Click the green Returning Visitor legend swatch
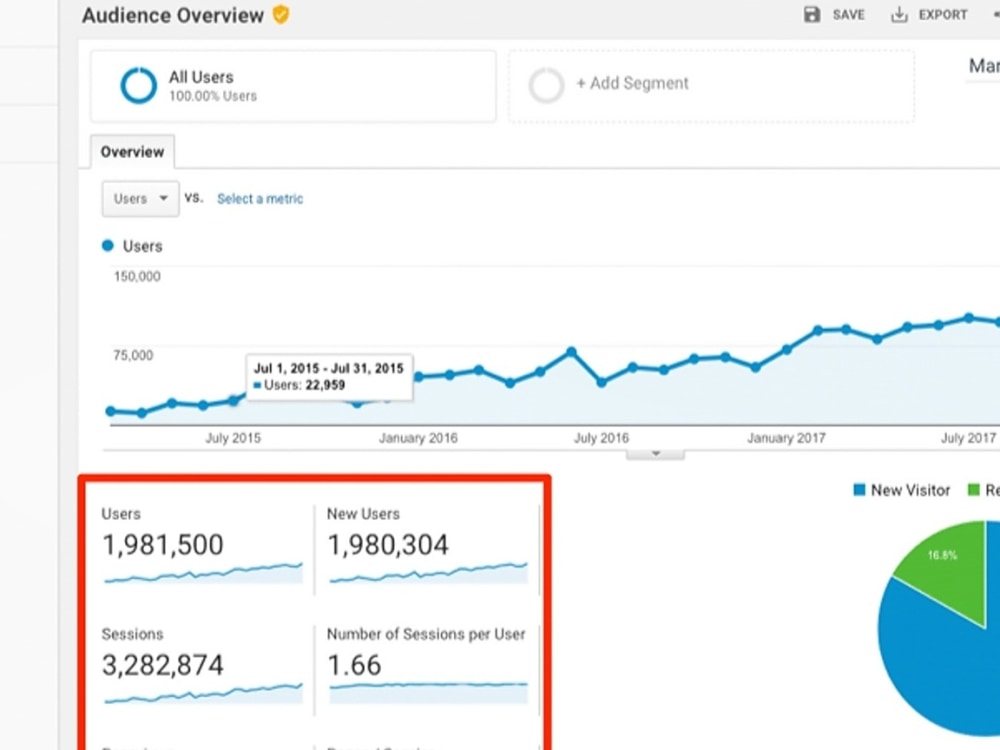 coord(973,490)
